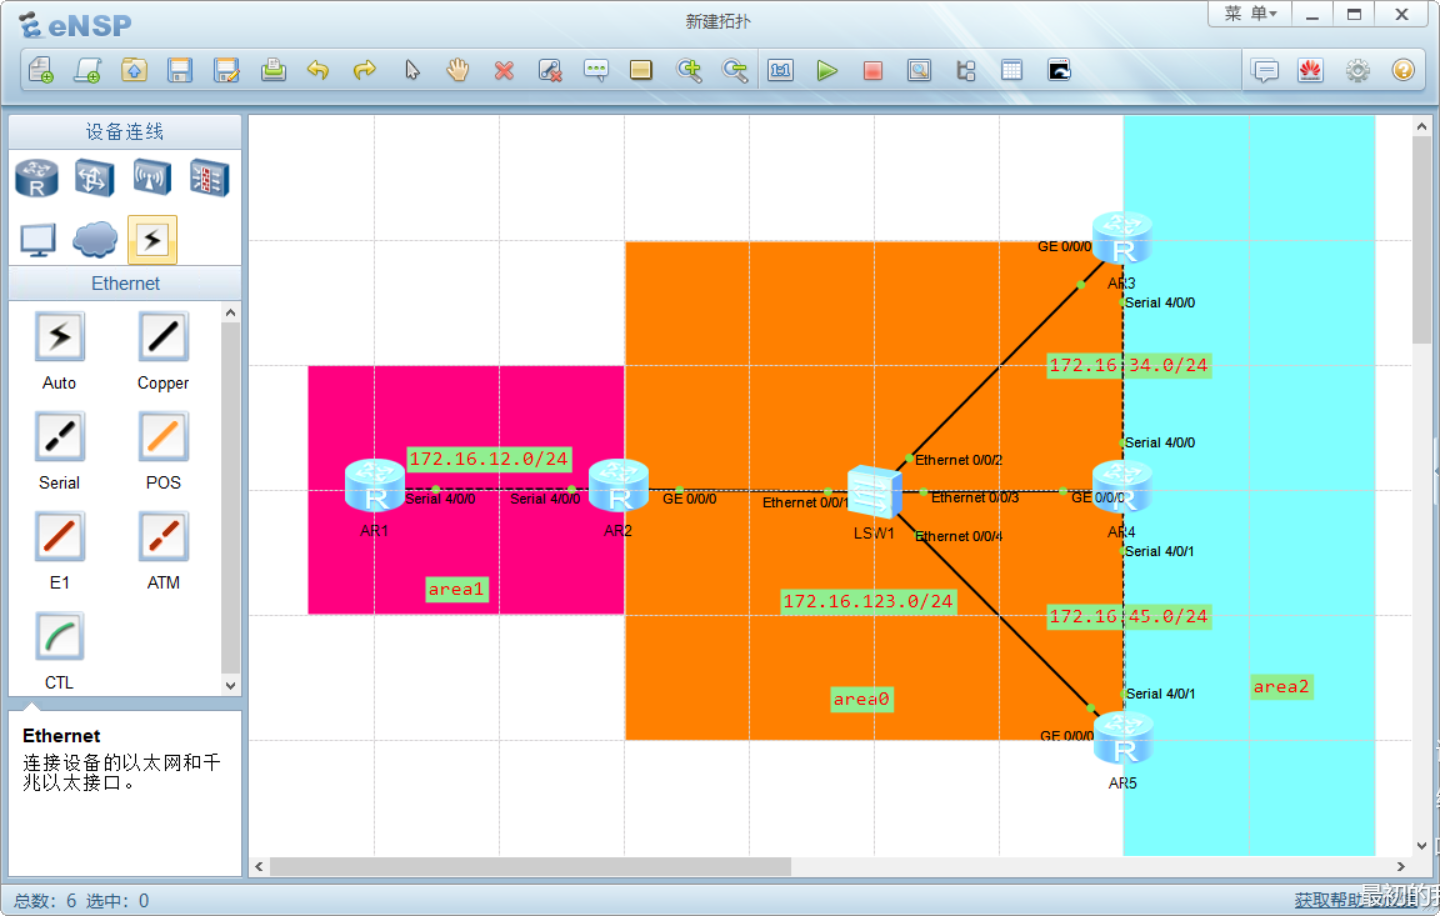Viewport: 1440px width, 916px height.
Task: Click the Save As toolbar icon
Action: pyautogui.click(x=227, y=70)
